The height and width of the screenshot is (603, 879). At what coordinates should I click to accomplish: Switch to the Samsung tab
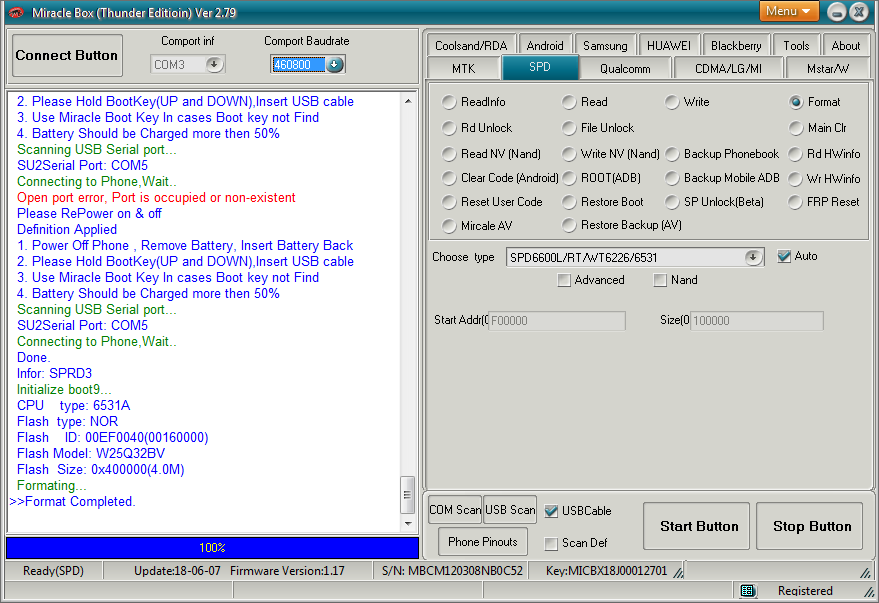[x=605, y=45]
